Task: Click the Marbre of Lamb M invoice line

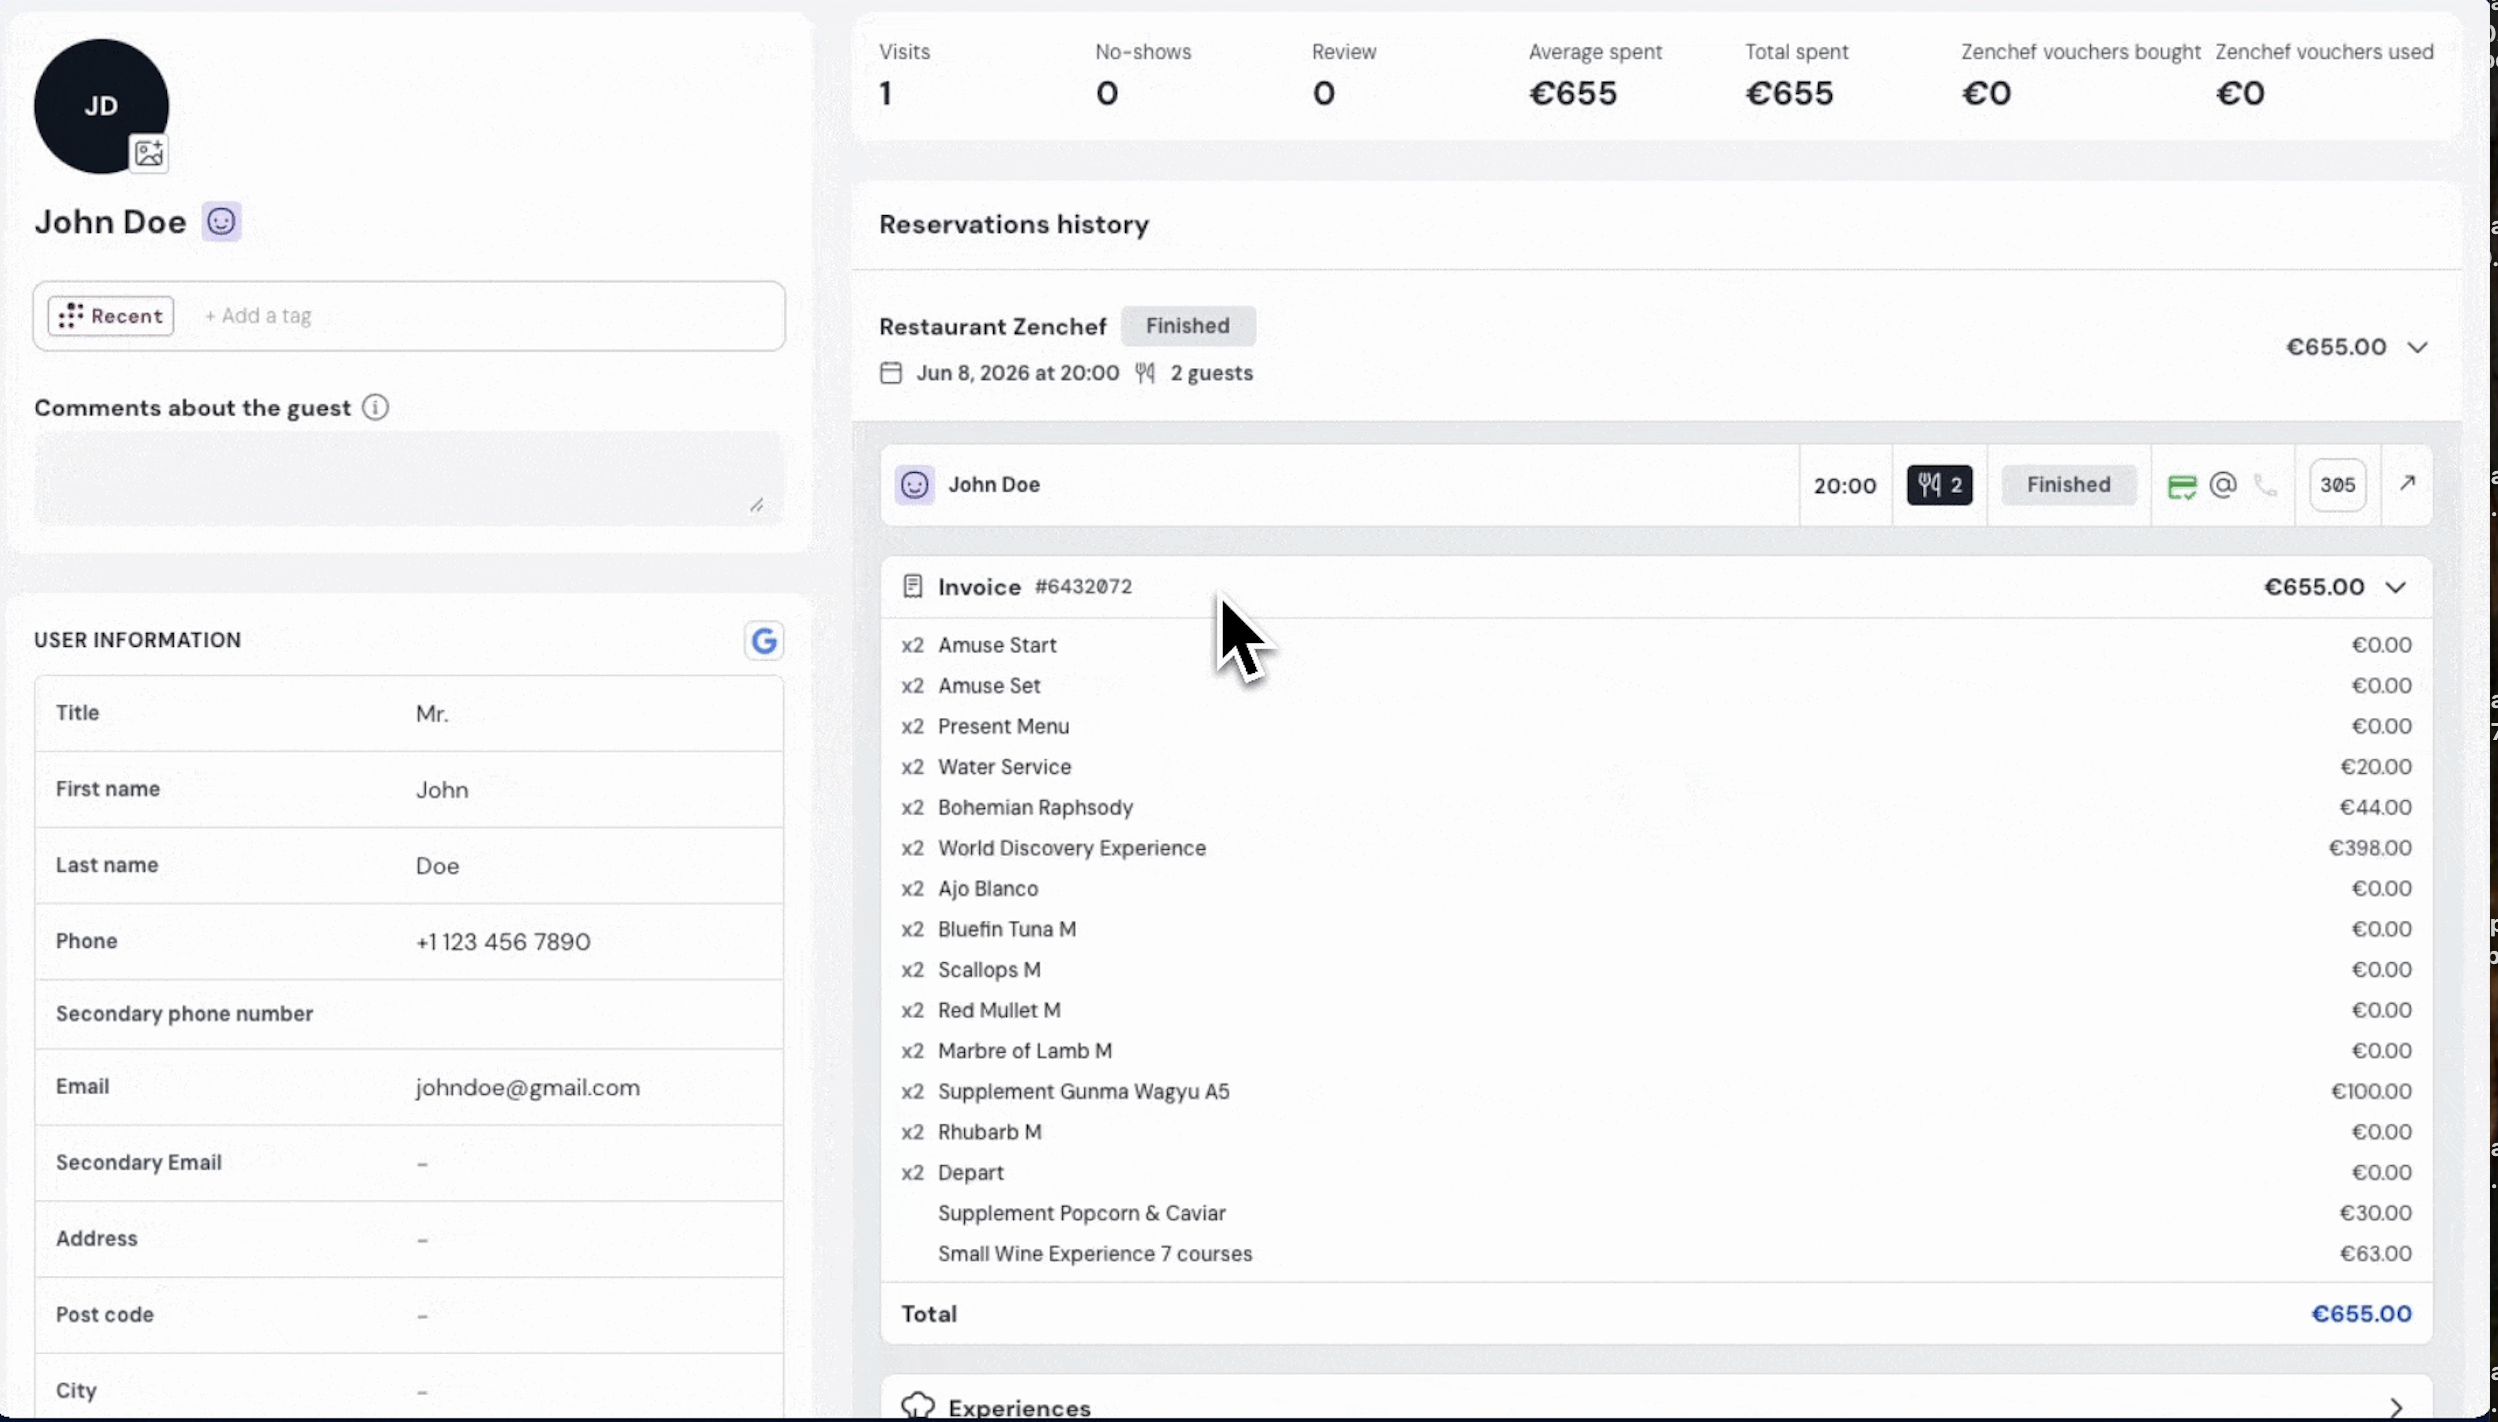Action: point(1656,1051)
